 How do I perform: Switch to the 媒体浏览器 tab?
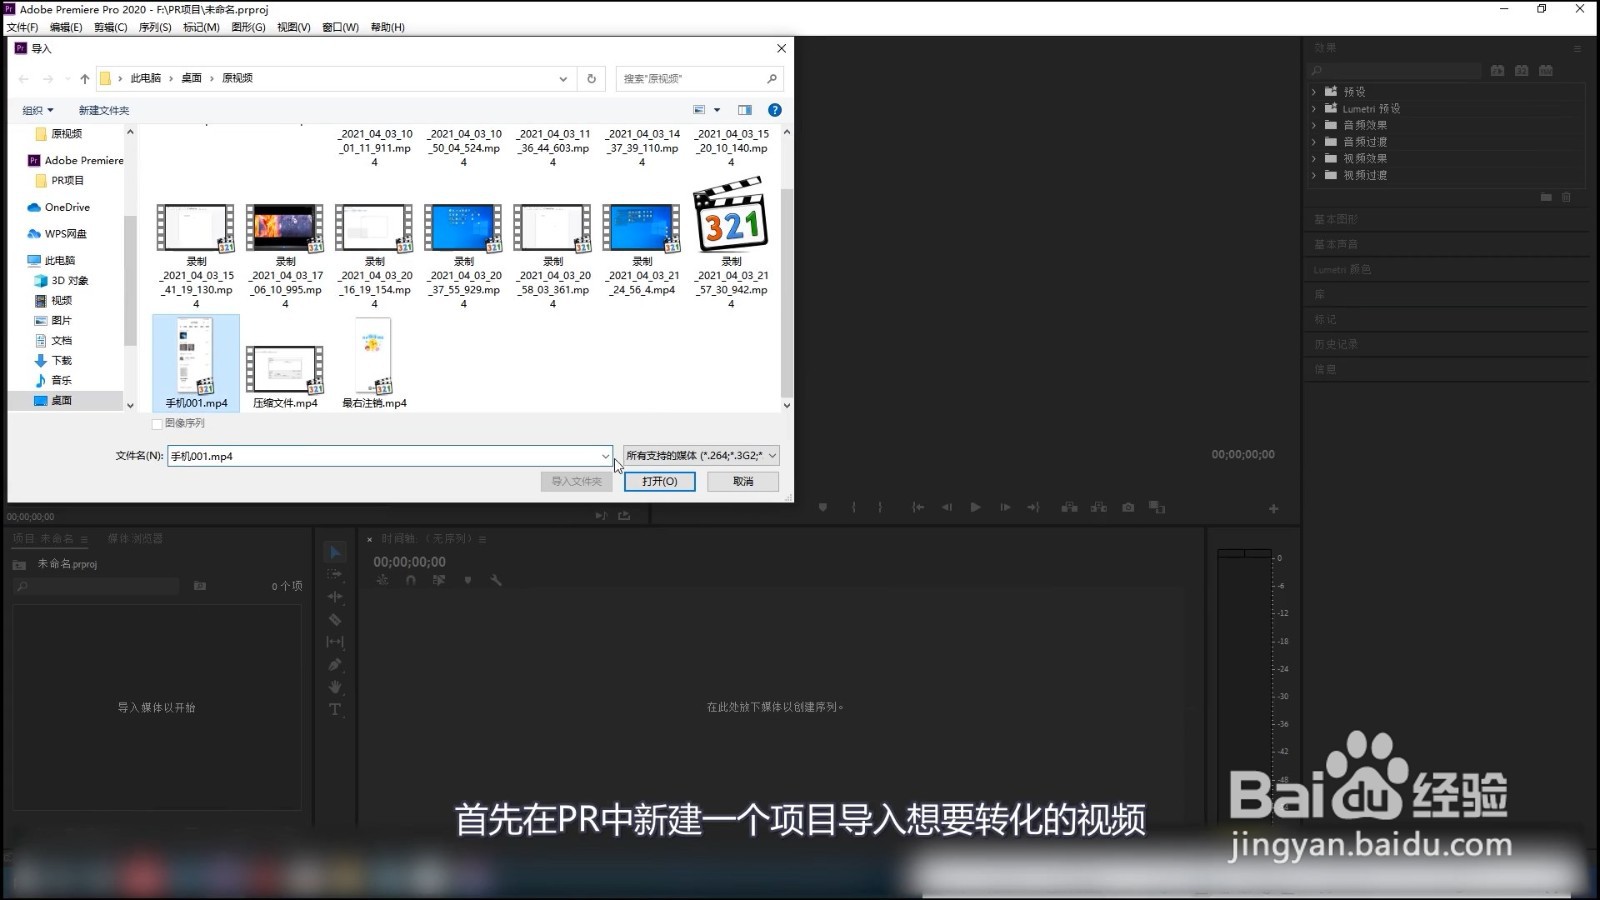tap(135, 538)
